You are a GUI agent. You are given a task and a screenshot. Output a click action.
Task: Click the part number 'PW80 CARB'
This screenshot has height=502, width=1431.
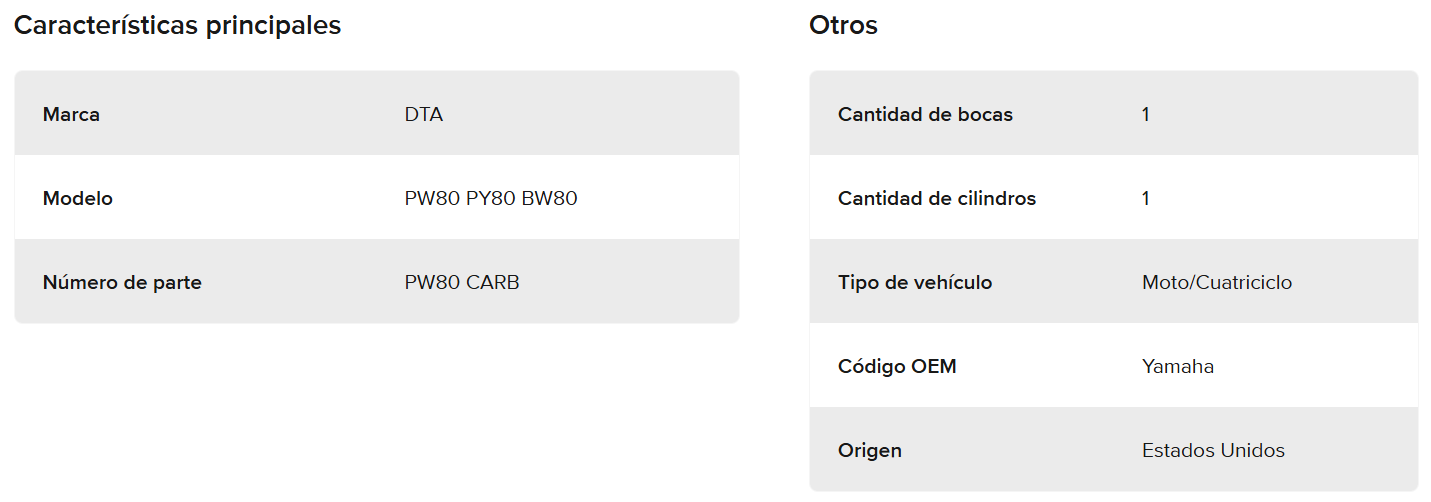pyautogui.click(x=462, y=282)
